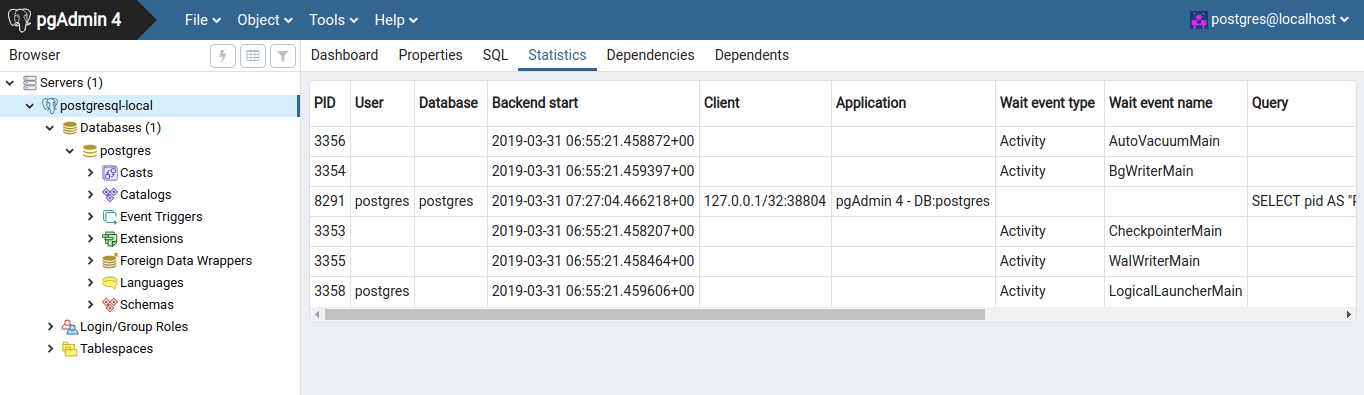Click the Filtered Rows funnel icon

[283, 56]
